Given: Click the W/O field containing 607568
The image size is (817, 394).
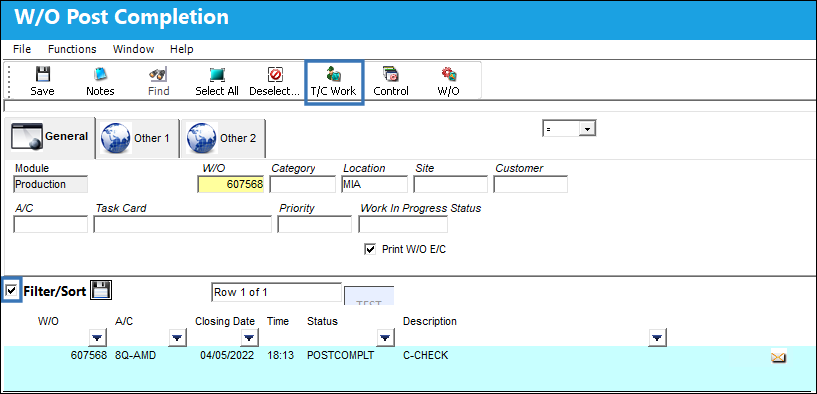Looking at the screenshot, I should pyautogui.click(x=231, y=184).
